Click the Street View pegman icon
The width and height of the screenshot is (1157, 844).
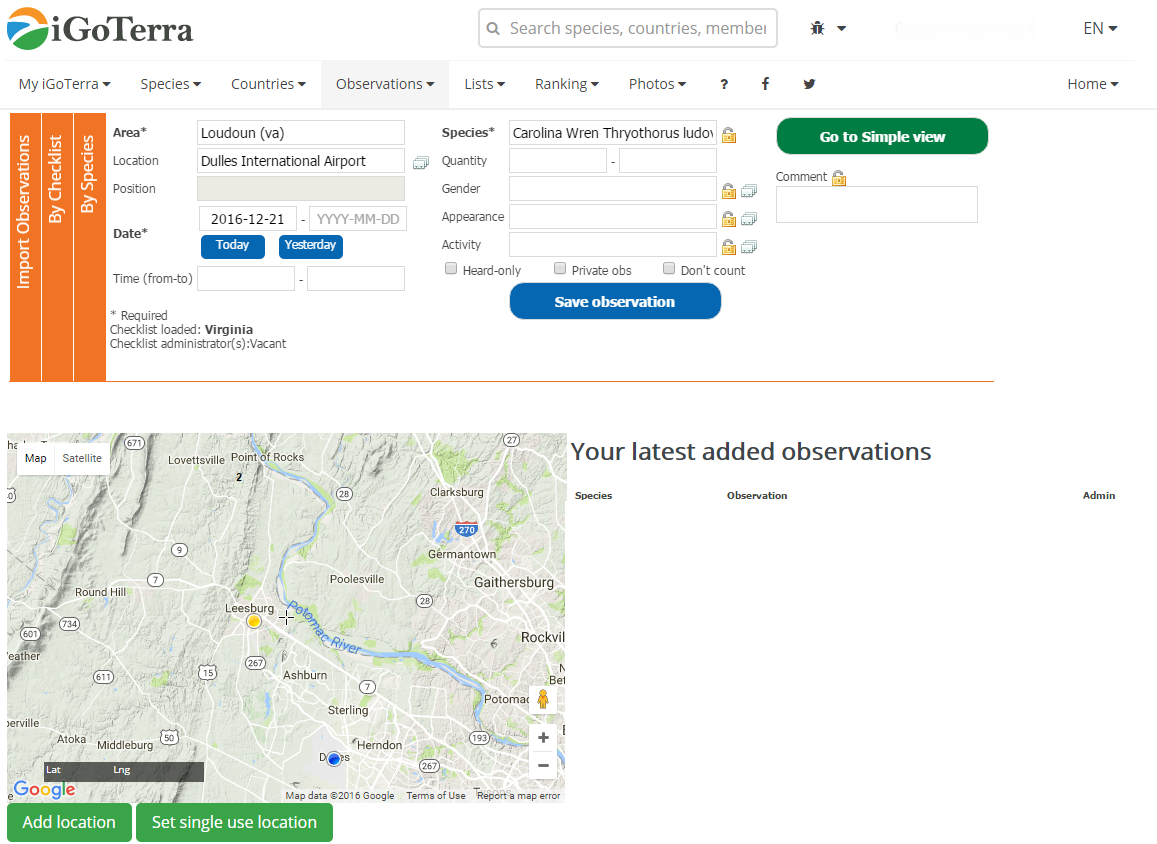(543, 699)
